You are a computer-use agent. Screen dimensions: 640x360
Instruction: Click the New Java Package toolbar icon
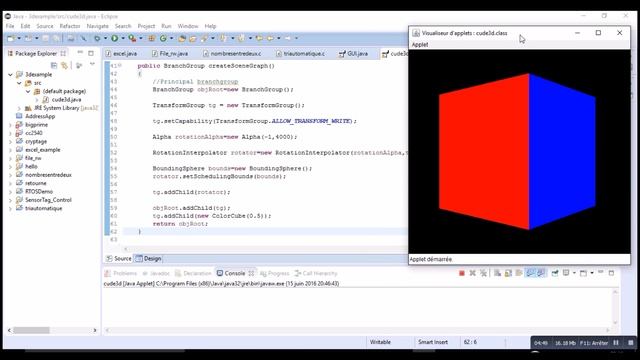pos(151,38)
